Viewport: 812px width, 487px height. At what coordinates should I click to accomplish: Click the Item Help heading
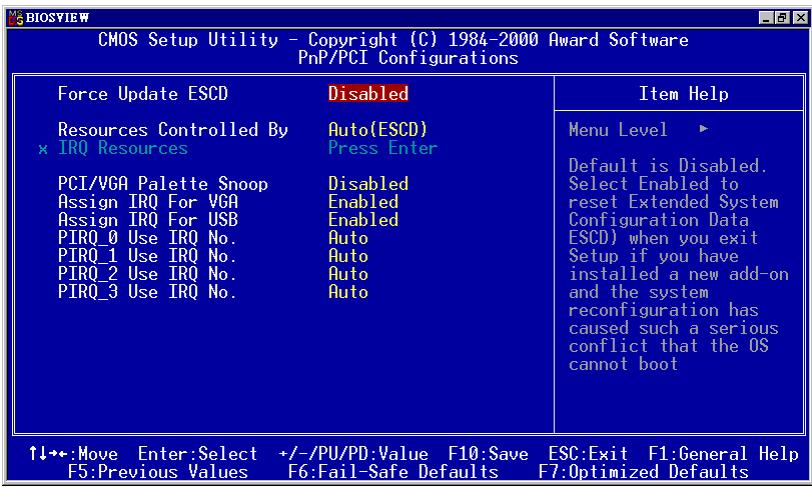click(684, 94)
